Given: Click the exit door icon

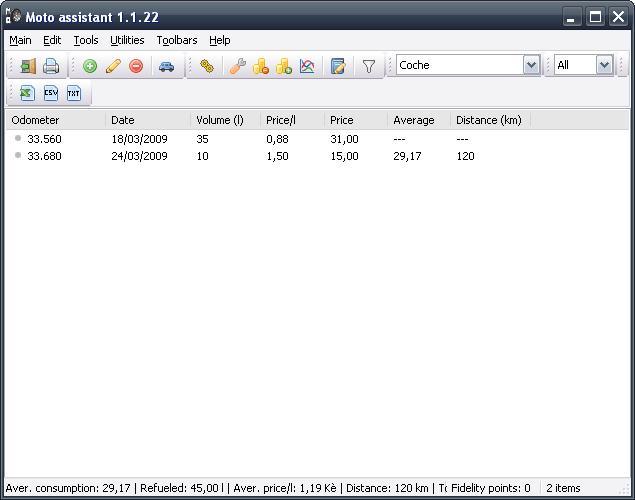Looking at the screenshot, I should point(28,66).
